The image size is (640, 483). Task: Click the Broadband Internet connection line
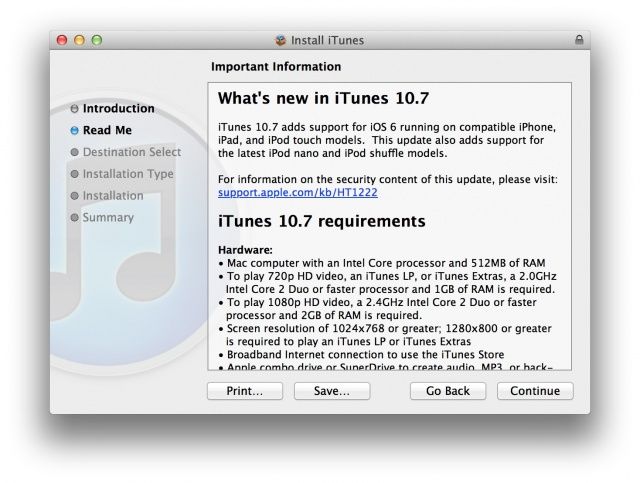tap(362, 354)
